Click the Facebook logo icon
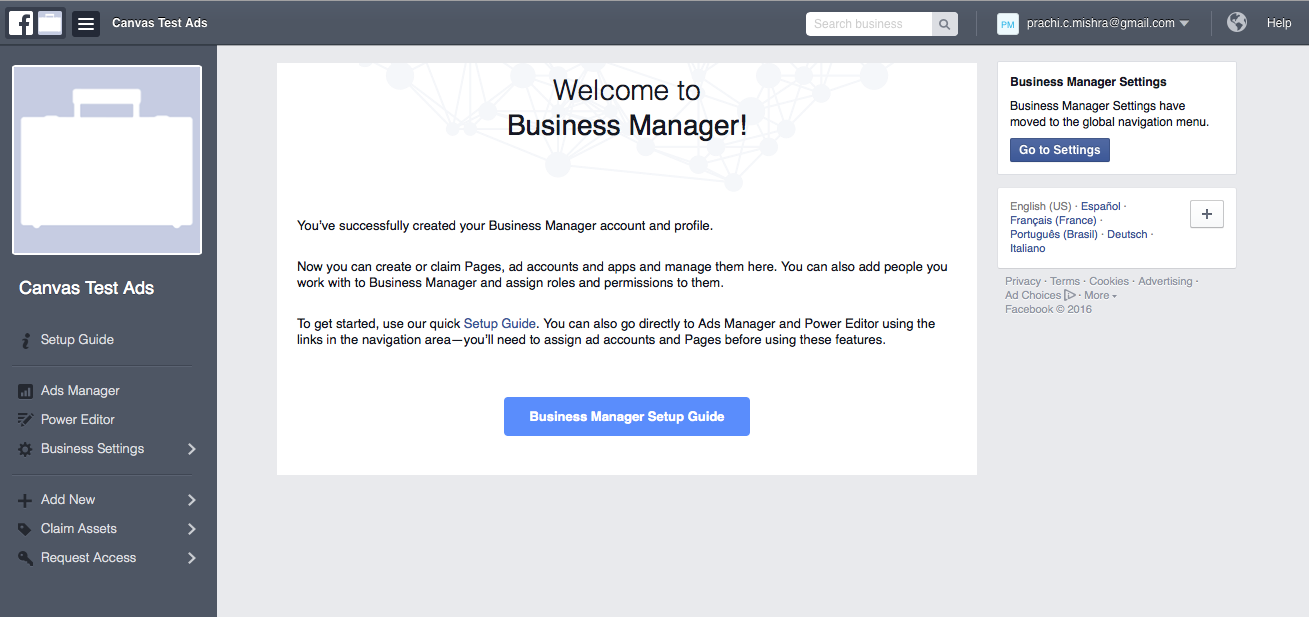 21,22
